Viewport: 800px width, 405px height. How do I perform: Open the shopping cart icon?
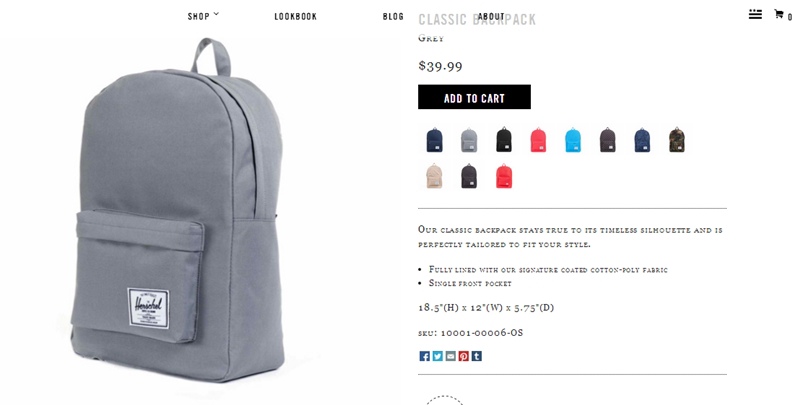(779, 14)
